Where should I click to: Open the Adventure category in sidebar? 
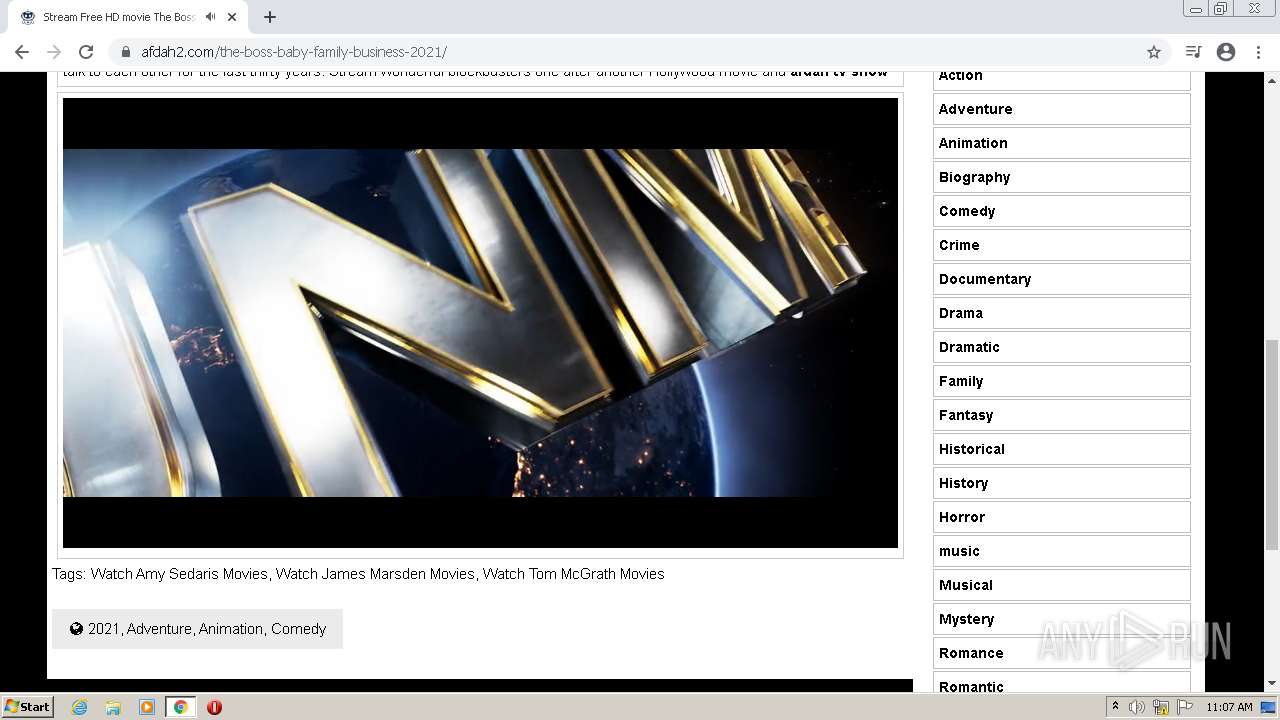tap(1061, 109)
